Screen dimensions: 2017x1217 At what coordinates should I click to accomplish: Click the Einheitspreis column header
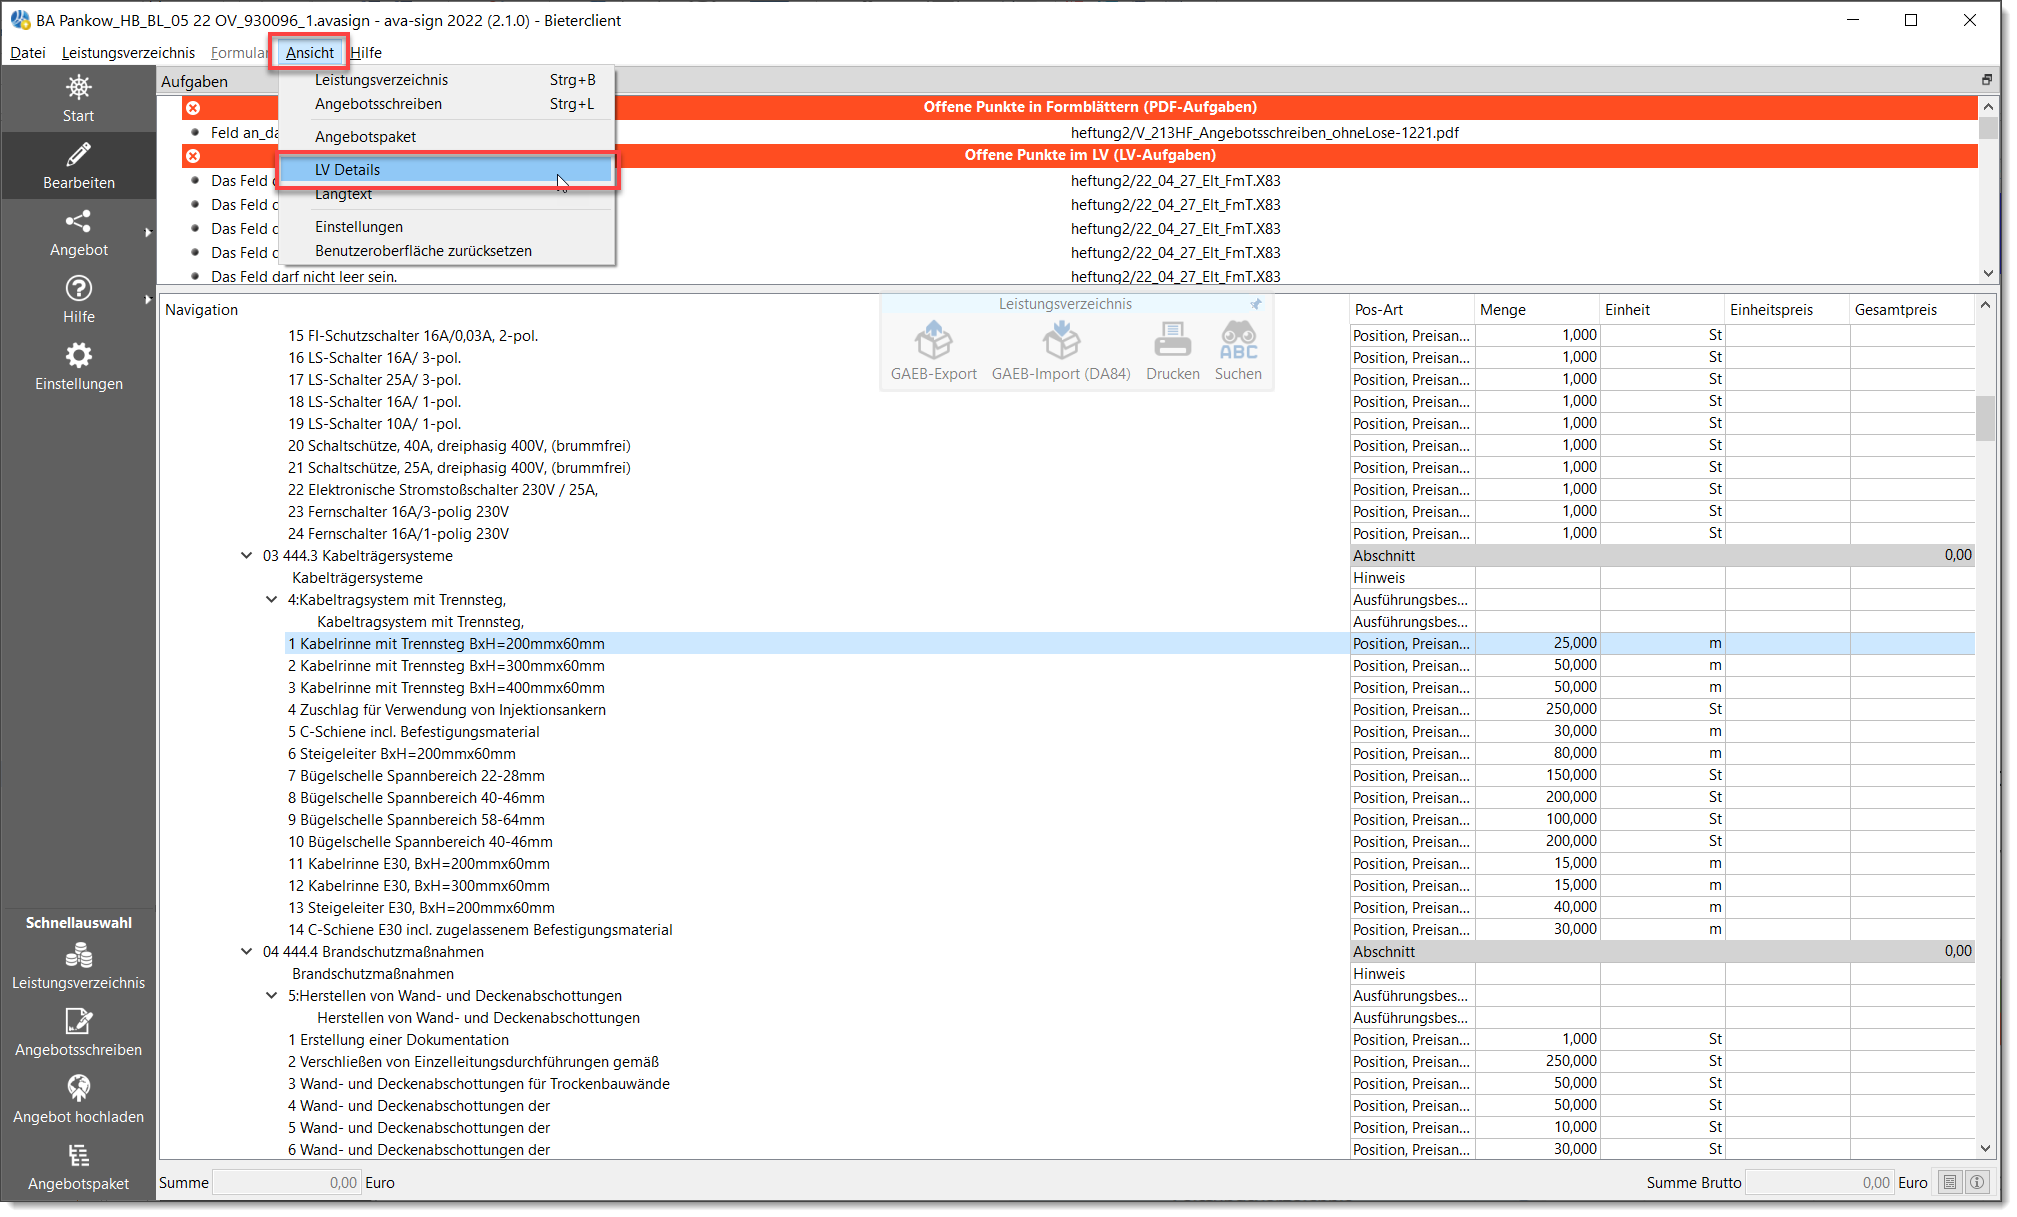pyautogui.click(x=1787, y=310)
